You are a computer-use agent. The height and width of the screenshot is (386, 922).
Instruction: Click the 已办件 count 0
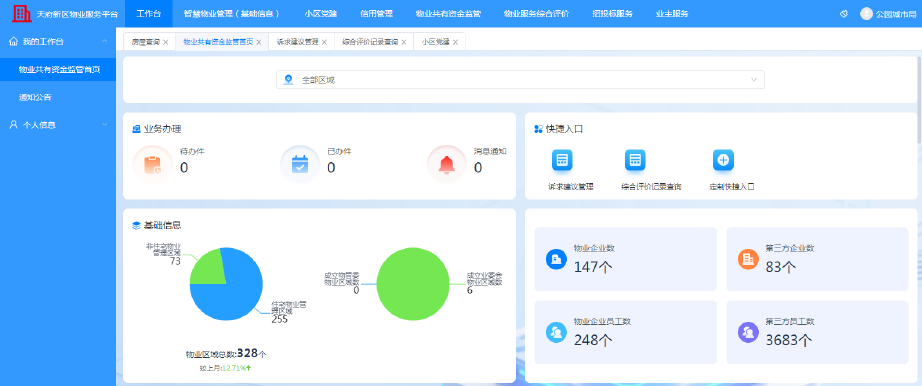click(x=331, y=168)
